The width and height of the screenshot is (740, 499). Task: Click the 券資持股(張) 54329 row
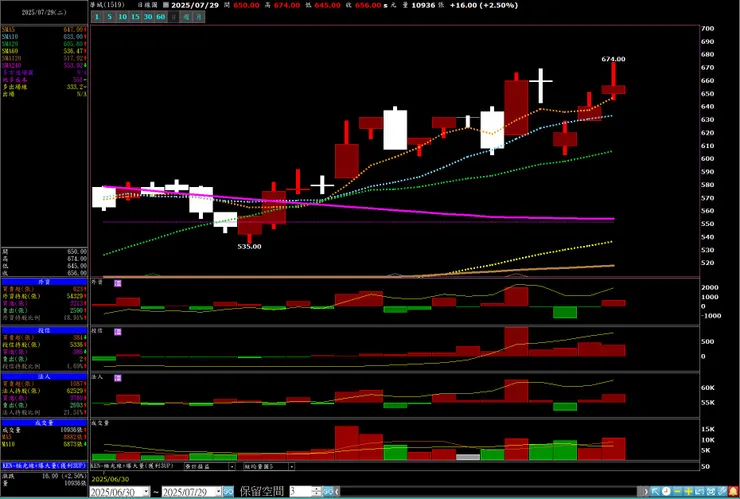(44, 296)
